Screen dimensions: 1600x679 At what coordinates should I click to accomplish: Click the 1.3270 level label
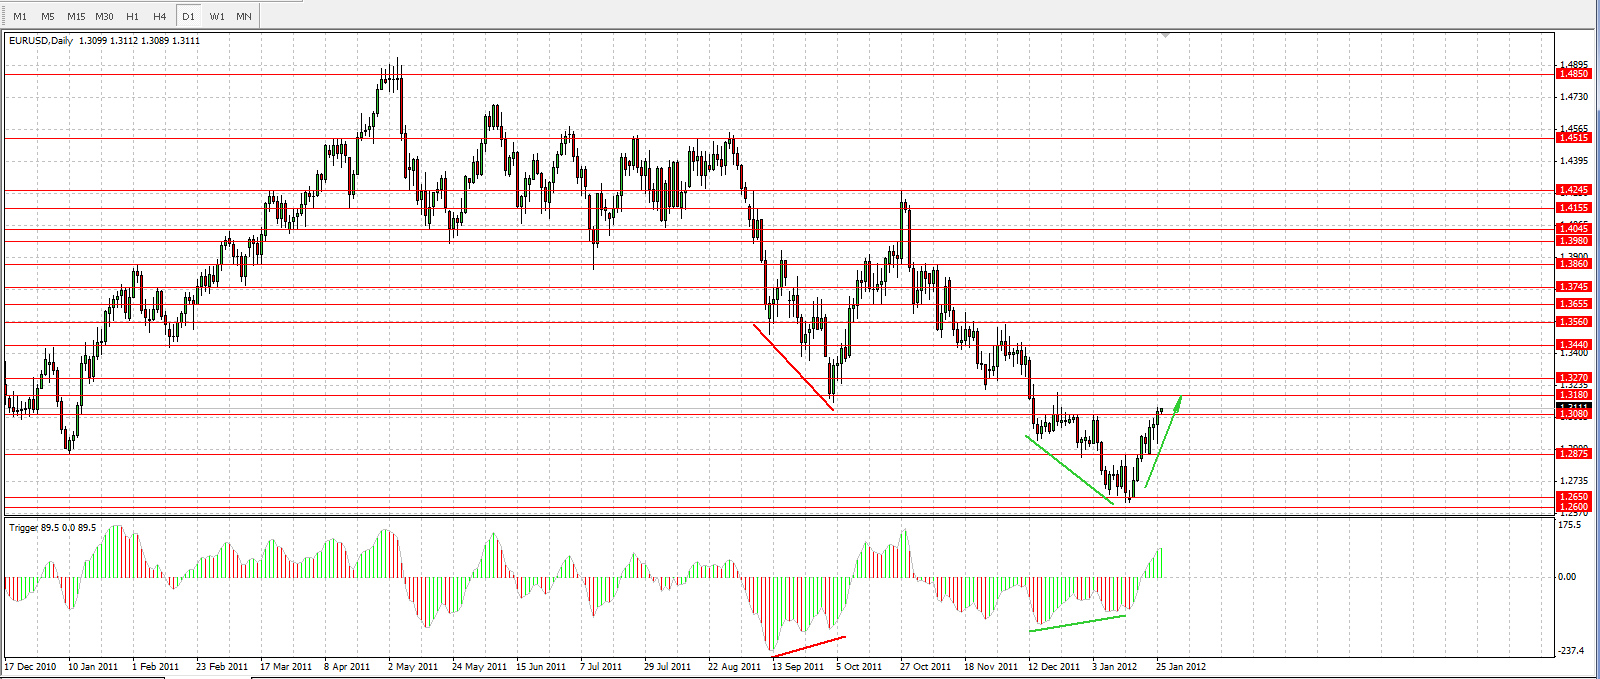pos(1574,378)
